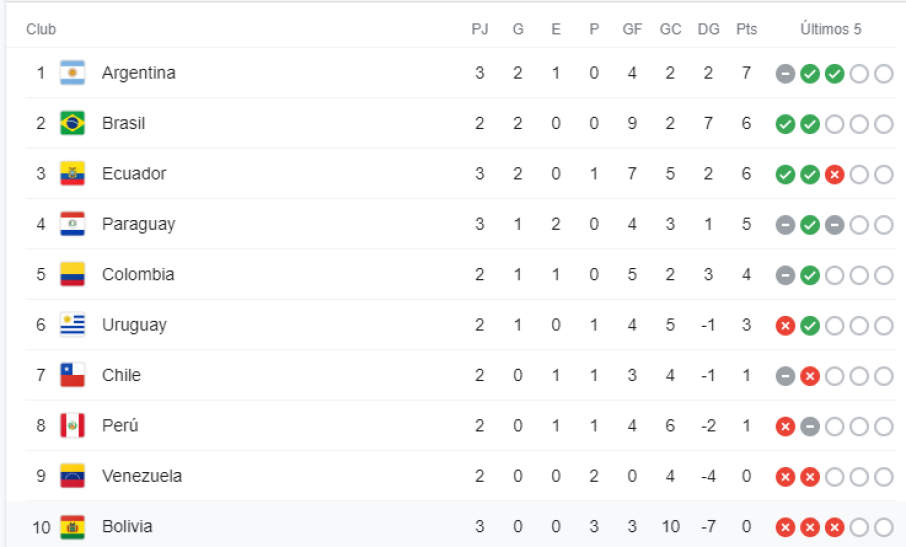Click the Venezuela flag icon
Image resolution: width=906 pixels, height=547 pixels.
pos(72,476)
